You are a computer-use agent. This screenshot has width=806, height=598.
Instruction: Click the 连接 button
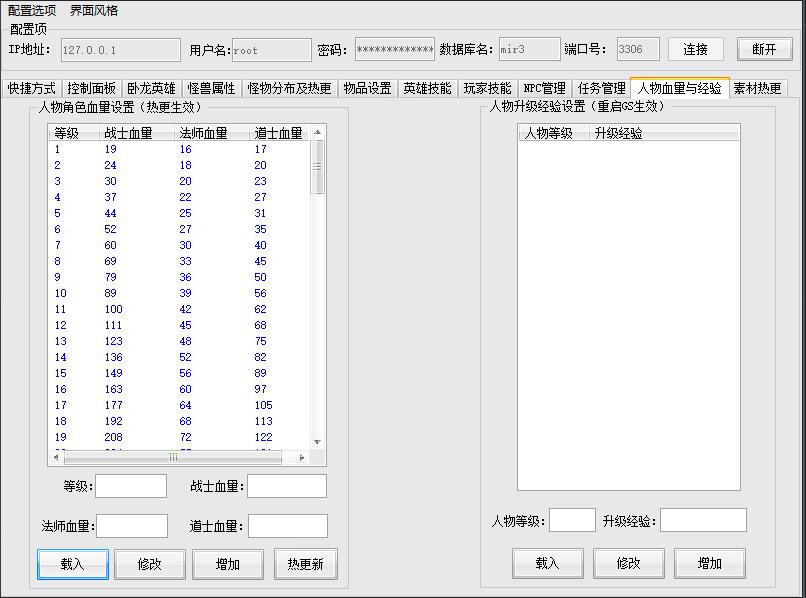[x=695, y=49]
